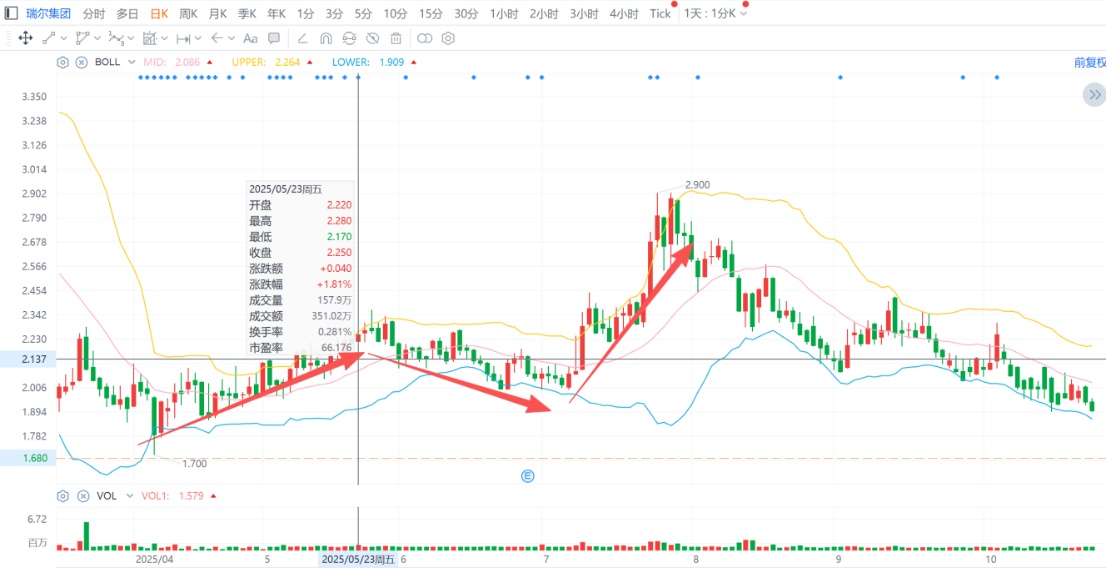The image size is (1107, 568).
Task: Open VOL indicator selector dropdown
Action: (131, 495)
